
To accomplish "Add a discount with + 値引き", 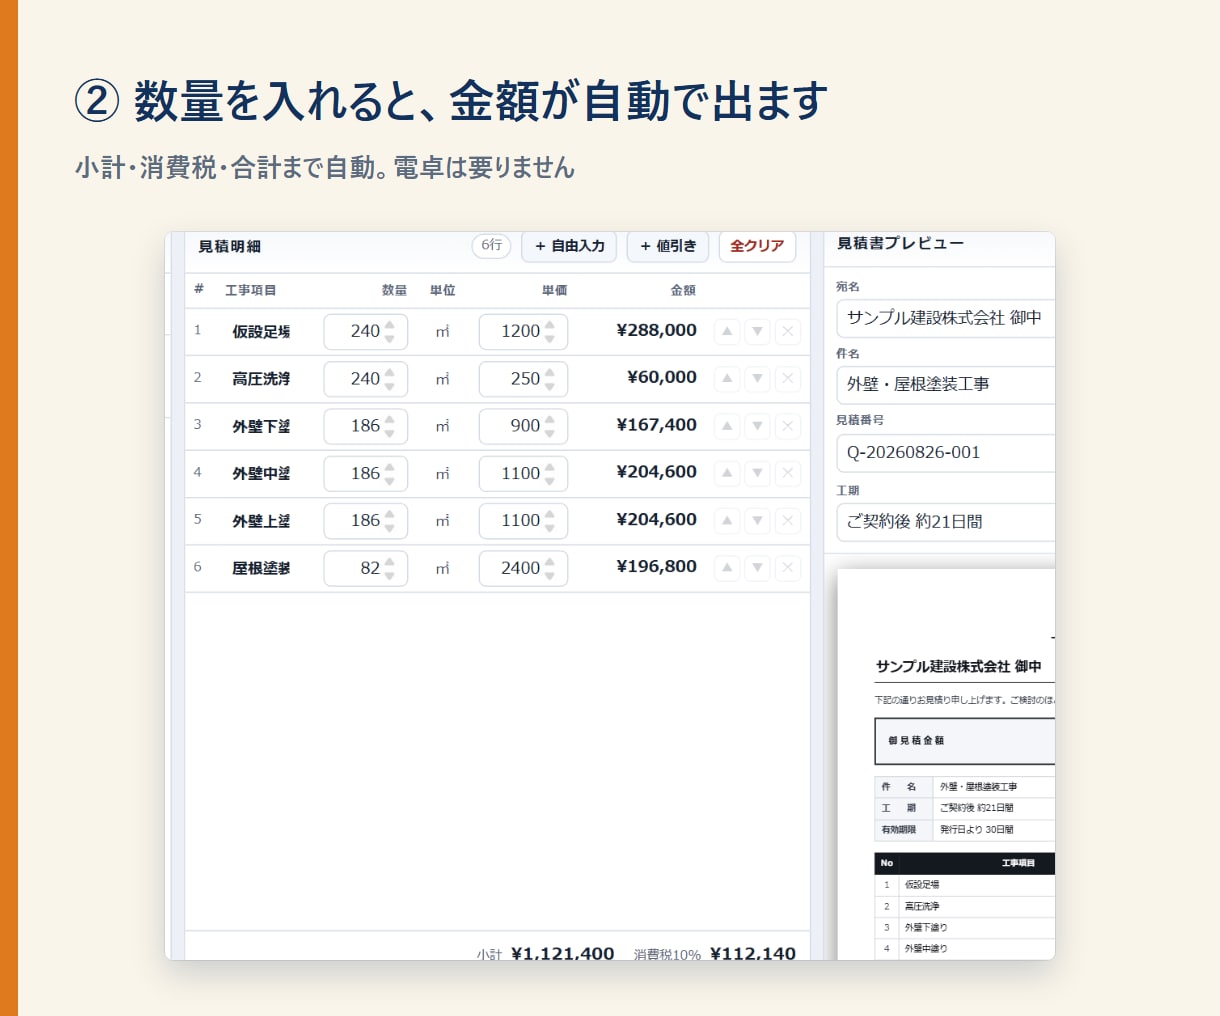I will [668, 246].
